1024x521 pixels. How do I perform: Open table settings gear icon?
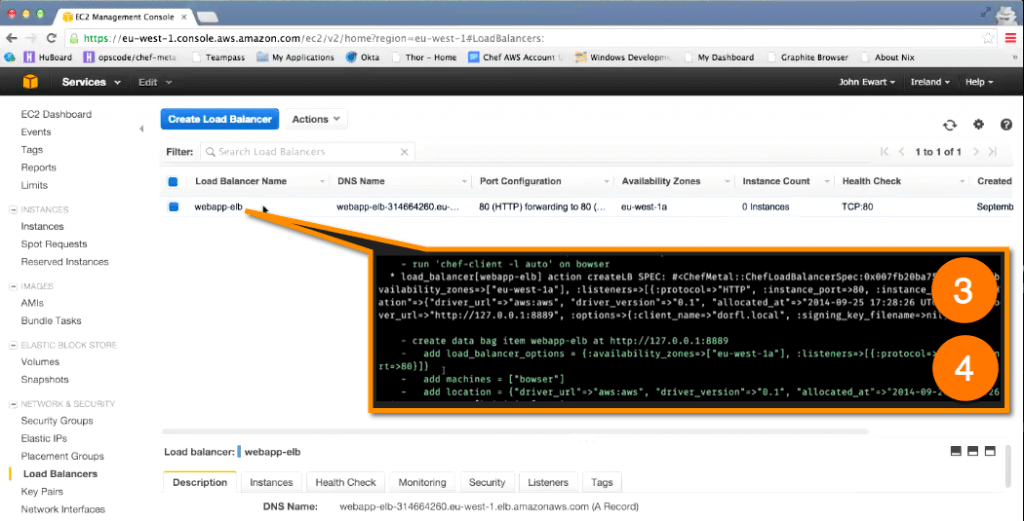point(979,125)
